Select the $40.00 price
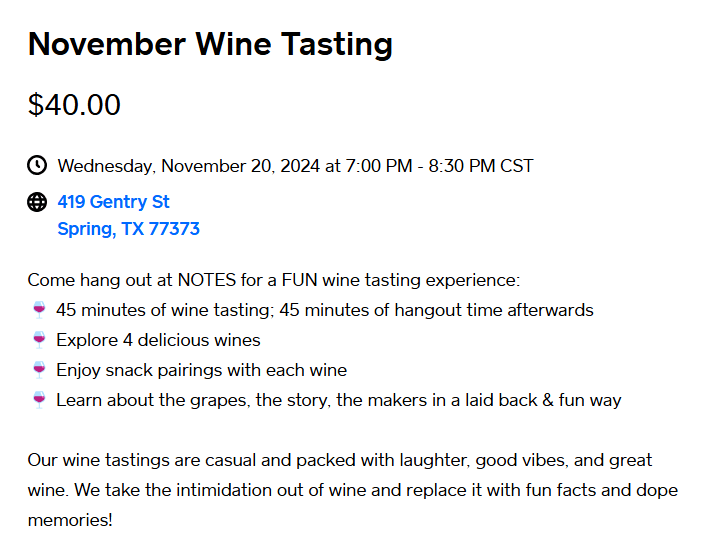 [74, 104]
